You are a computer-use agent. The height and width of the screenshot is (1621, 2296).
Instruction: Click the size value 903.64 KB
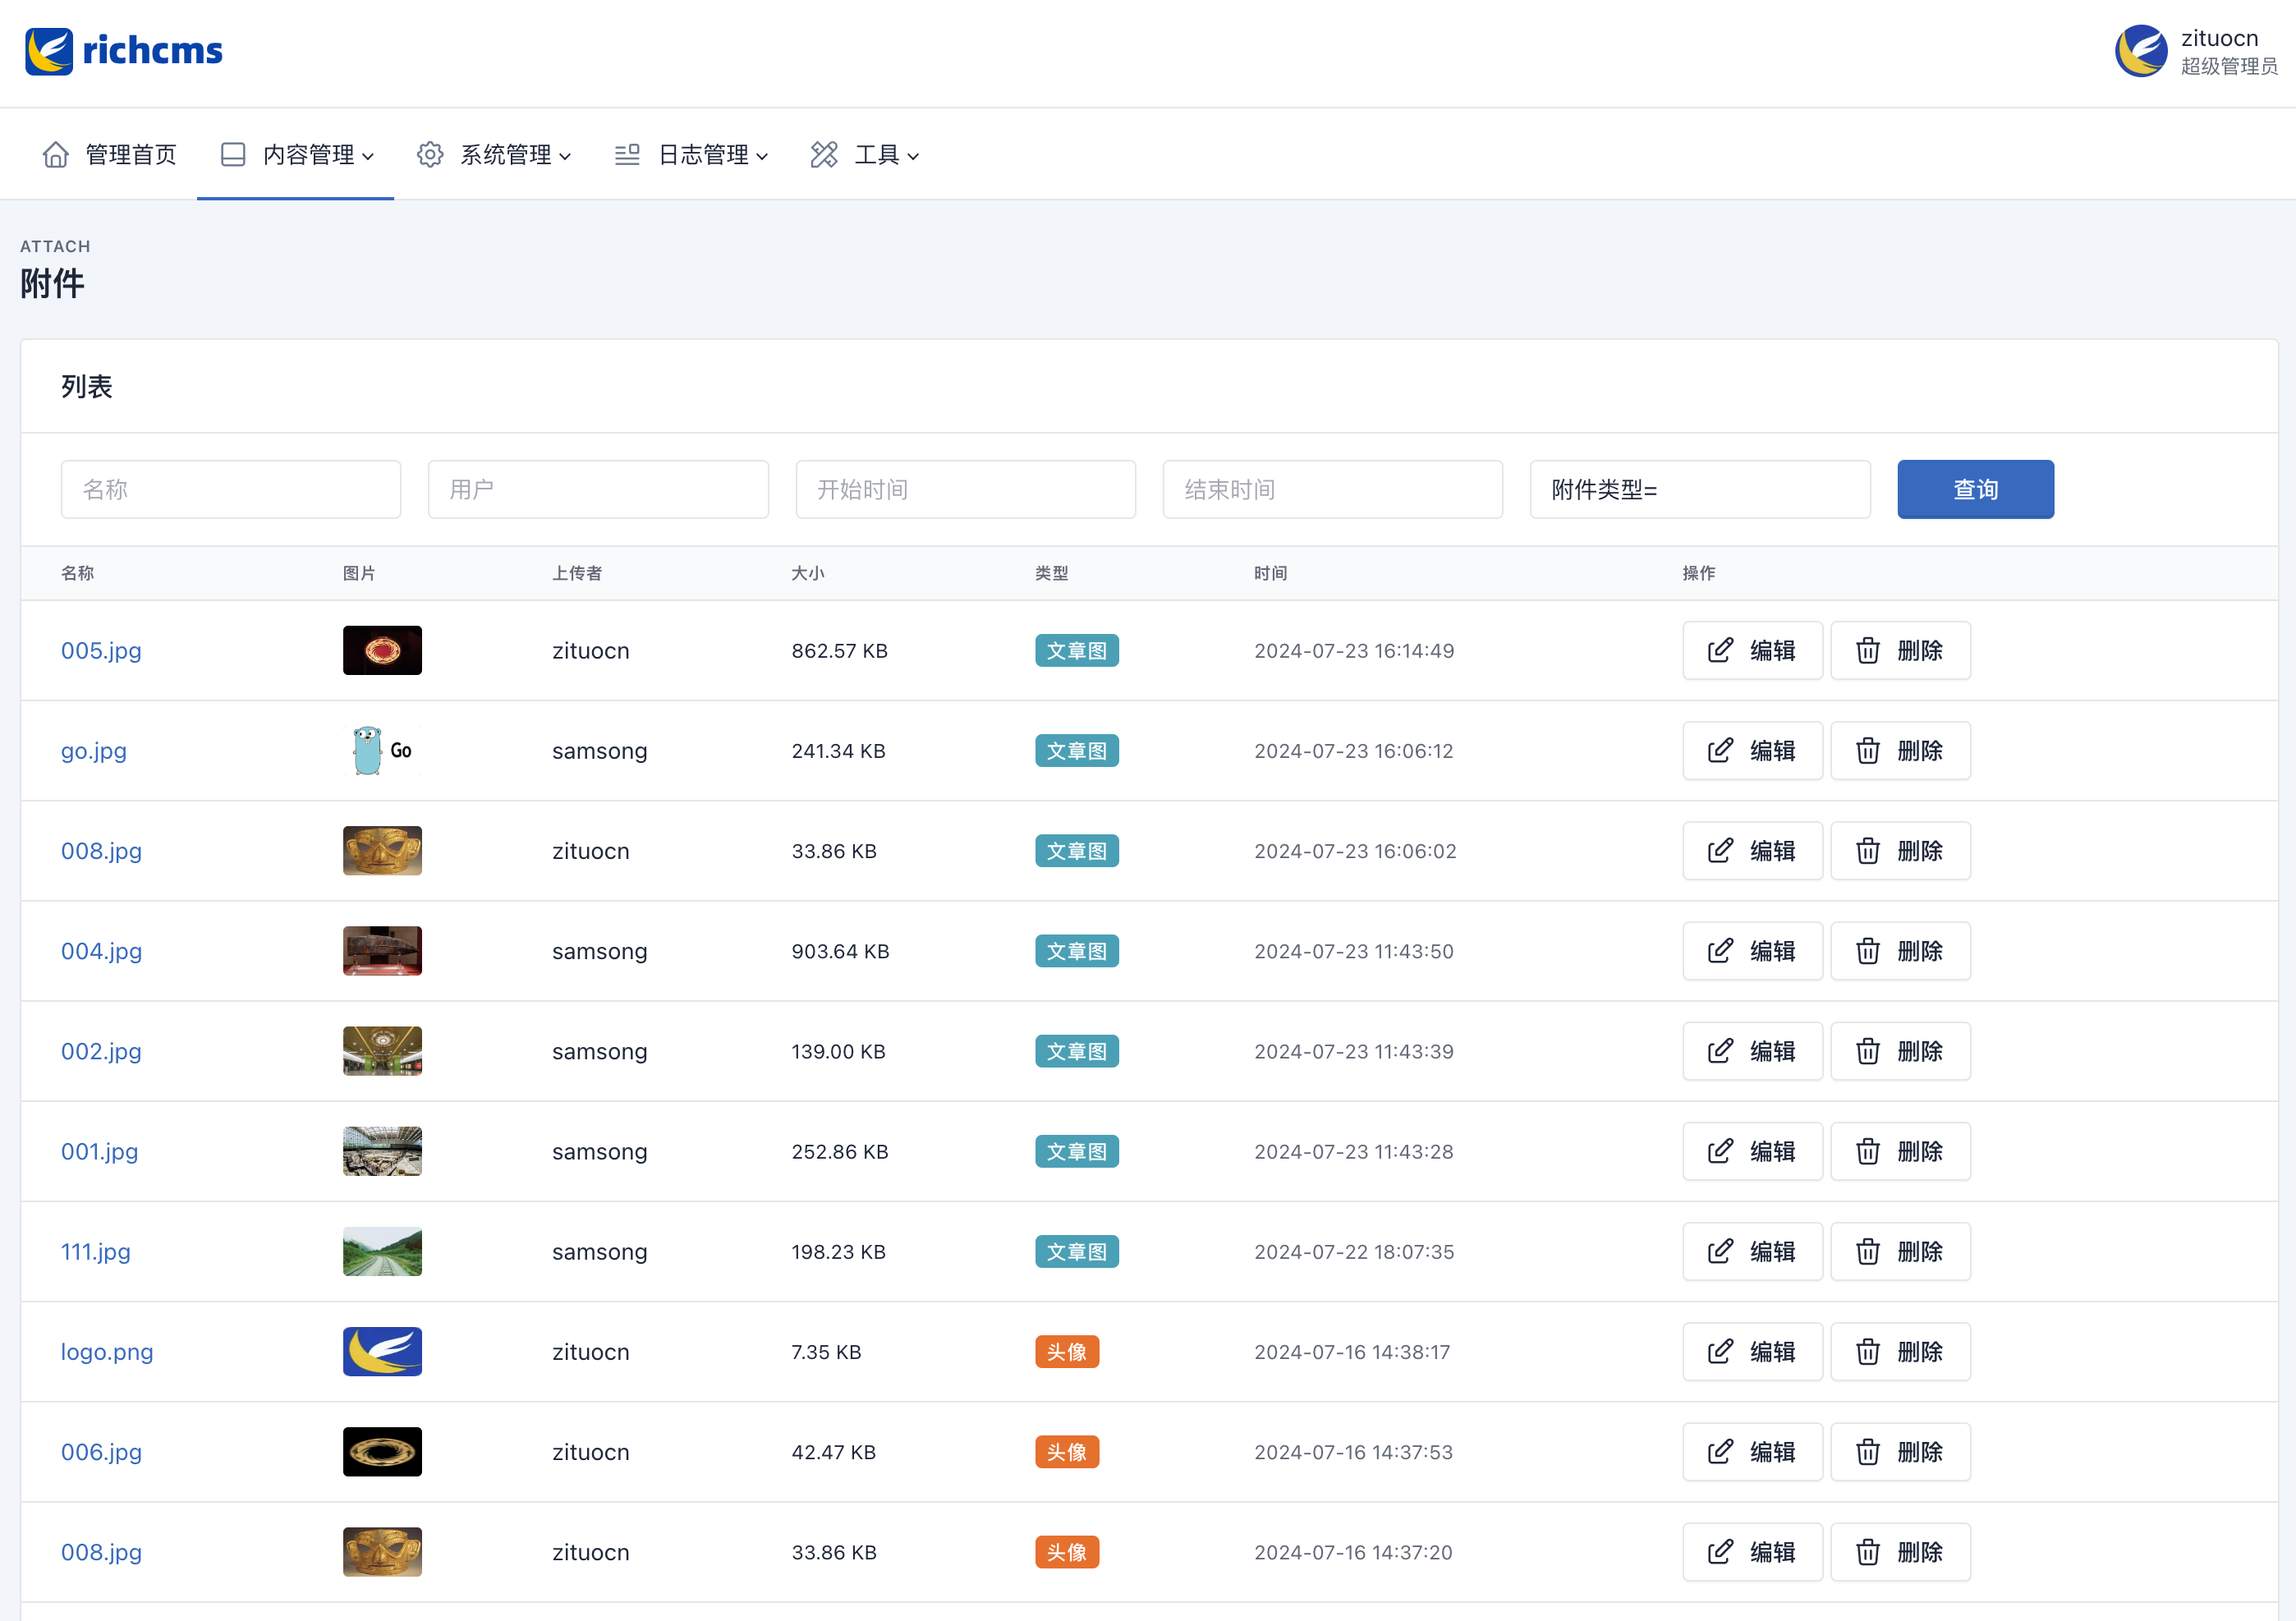pos(840,951)
